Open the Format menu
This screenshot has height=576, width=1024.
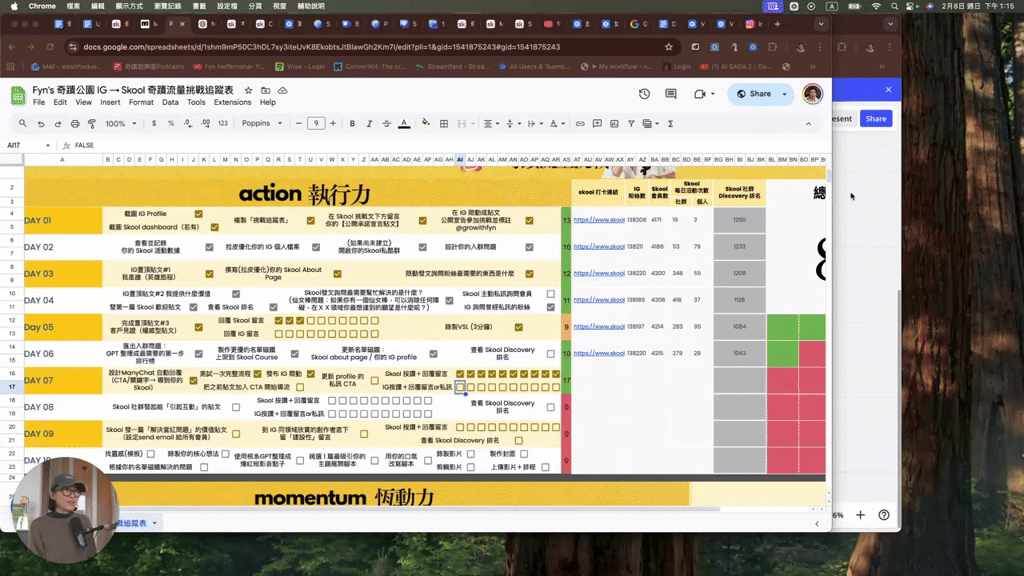coord(141,103)
